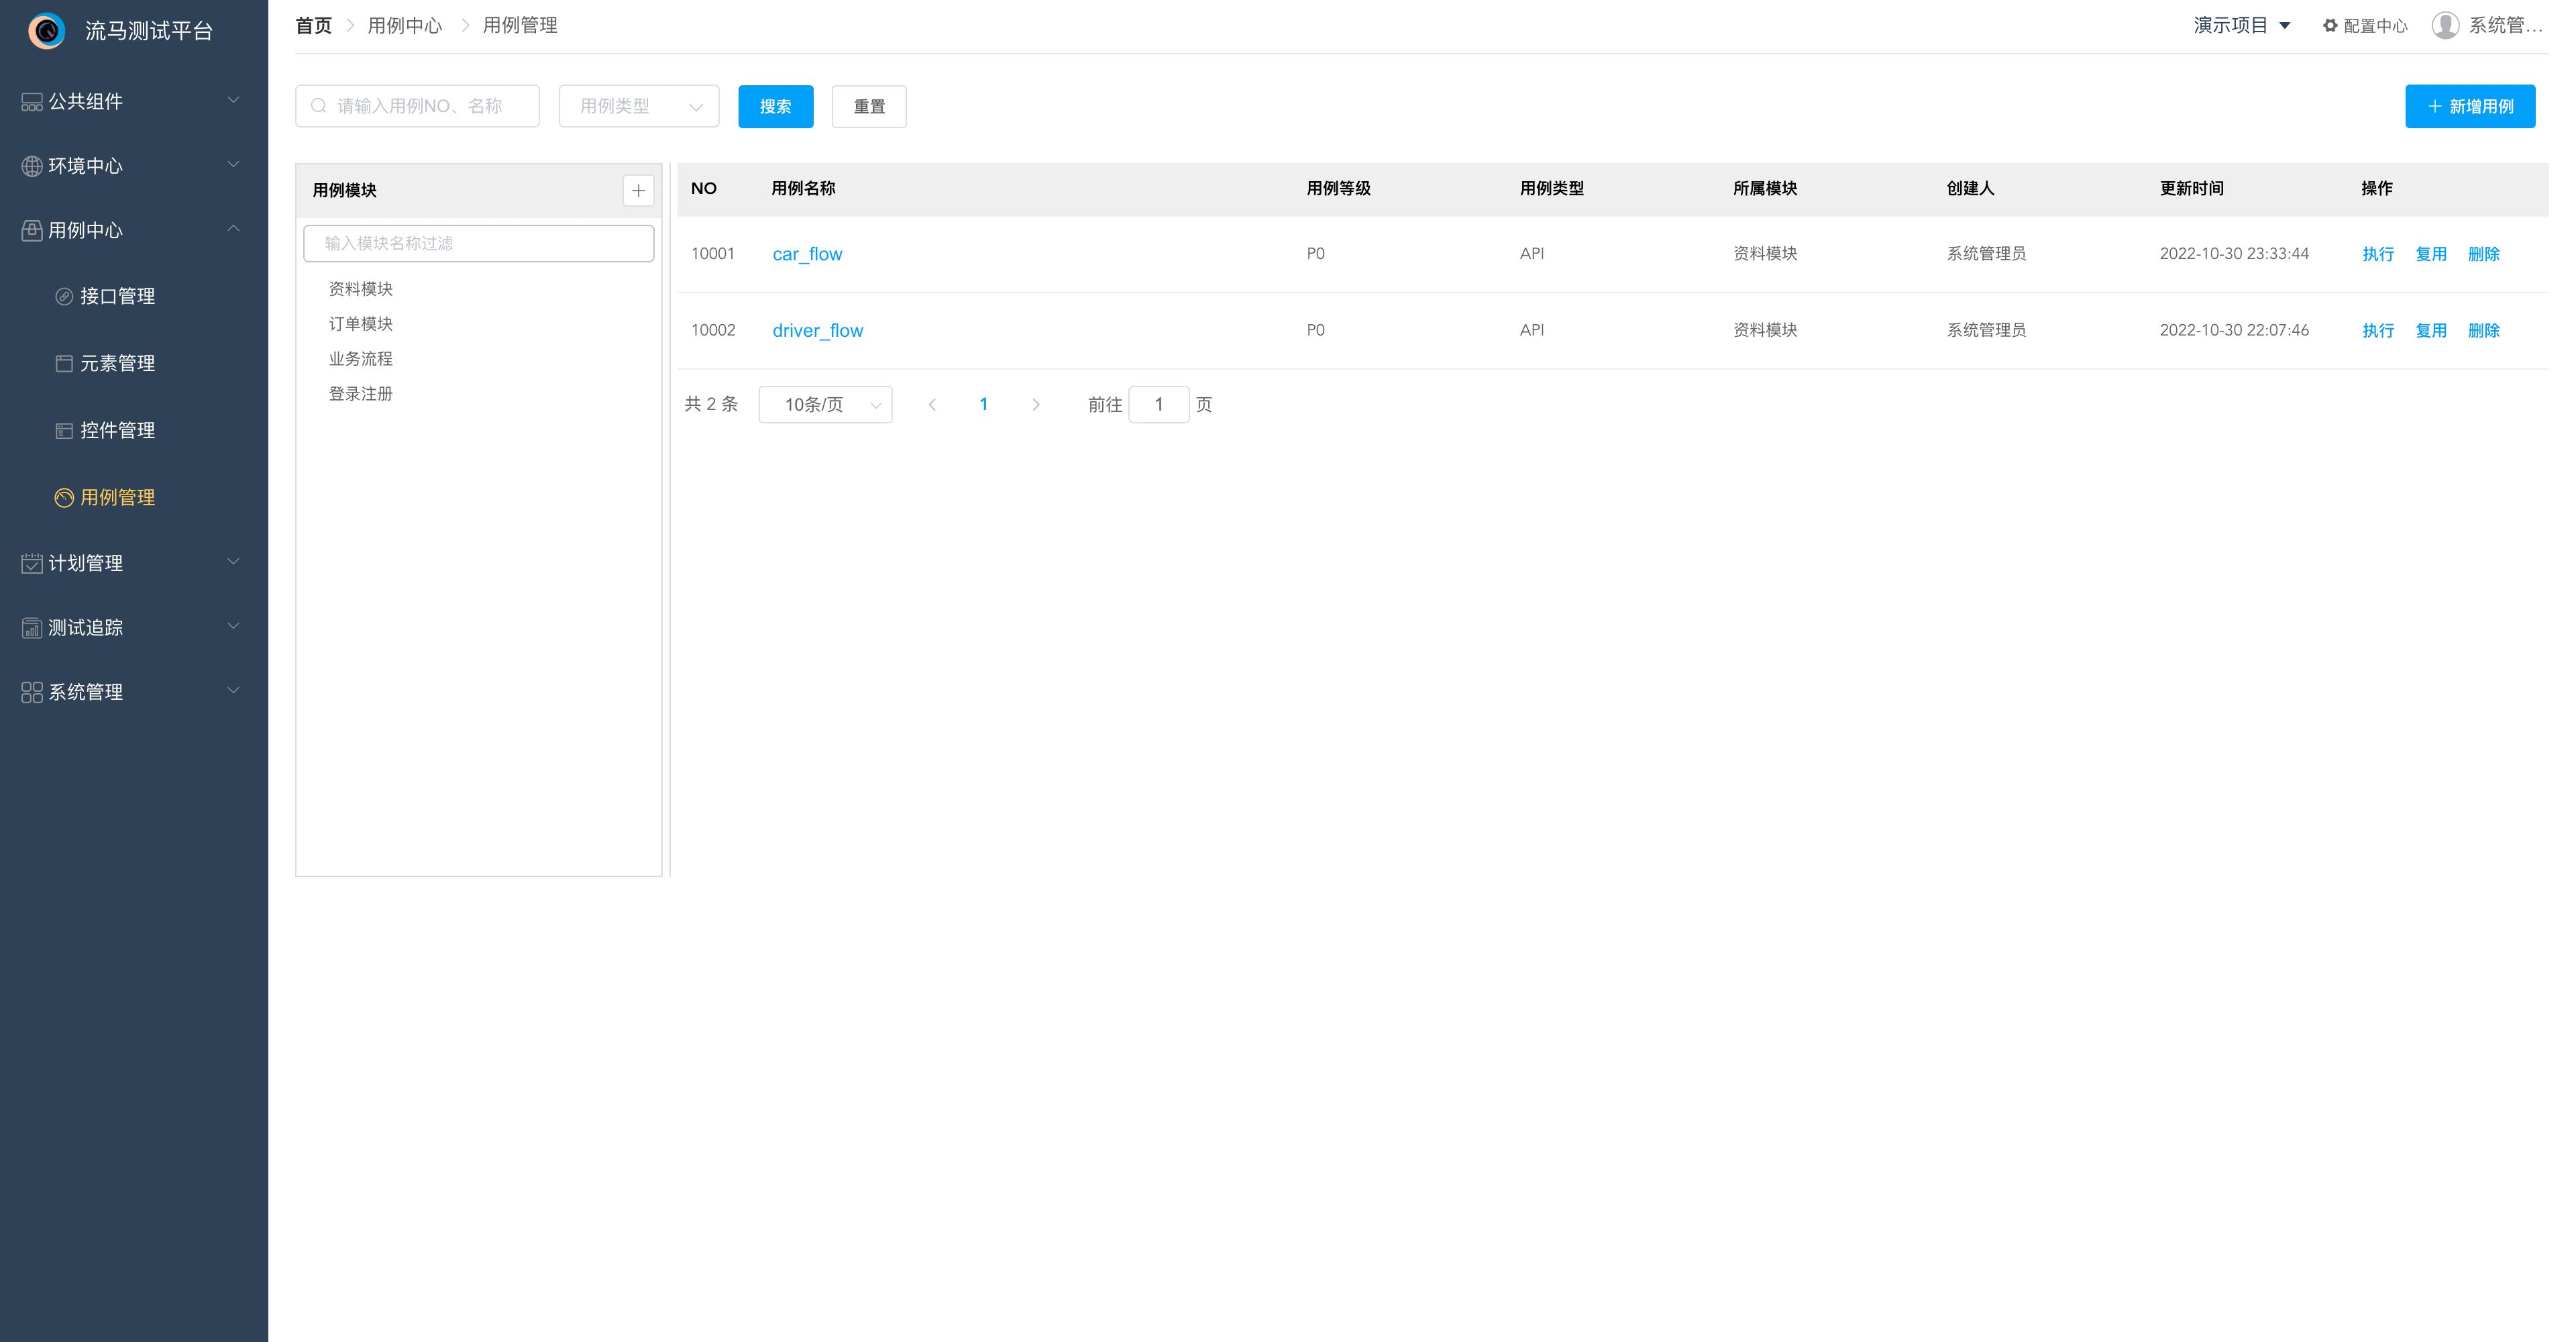Expand the 公共组件 sidebar menu
This screenshot has width=2576, height=1342.
(132, 101)
